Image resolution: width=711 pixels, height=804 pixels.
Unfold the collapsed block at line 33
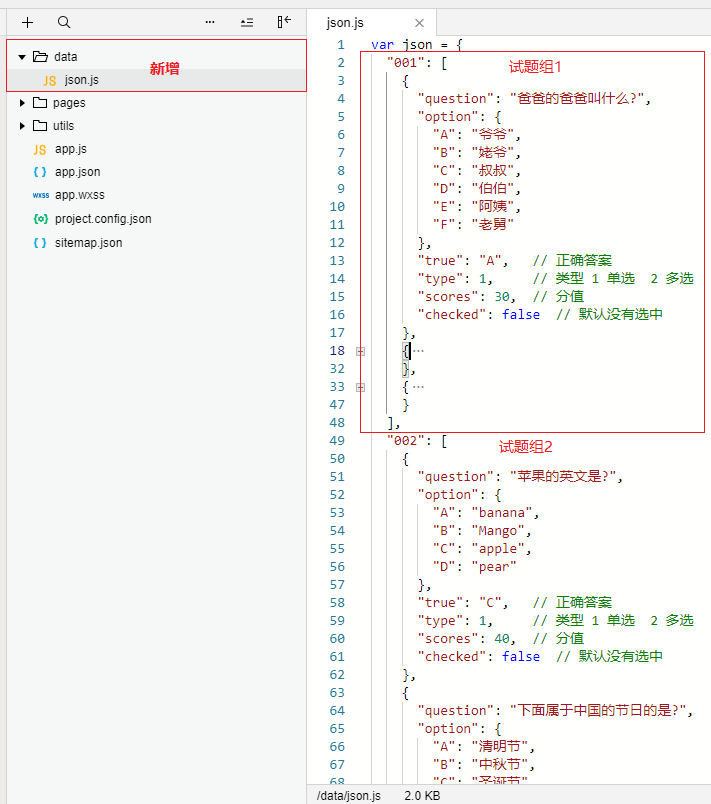tap(360, 387)
